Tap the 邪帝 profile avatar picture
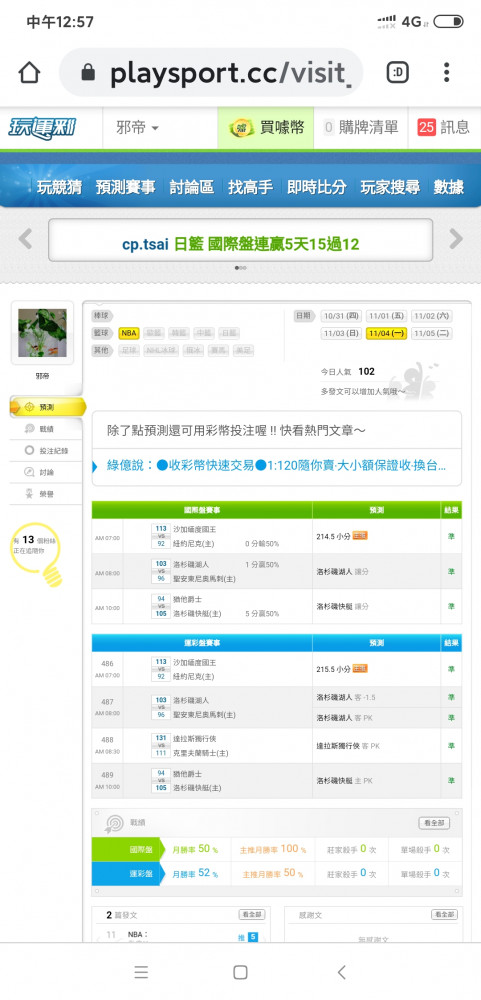Screen dimensions: 481x1000 point(42,332)
